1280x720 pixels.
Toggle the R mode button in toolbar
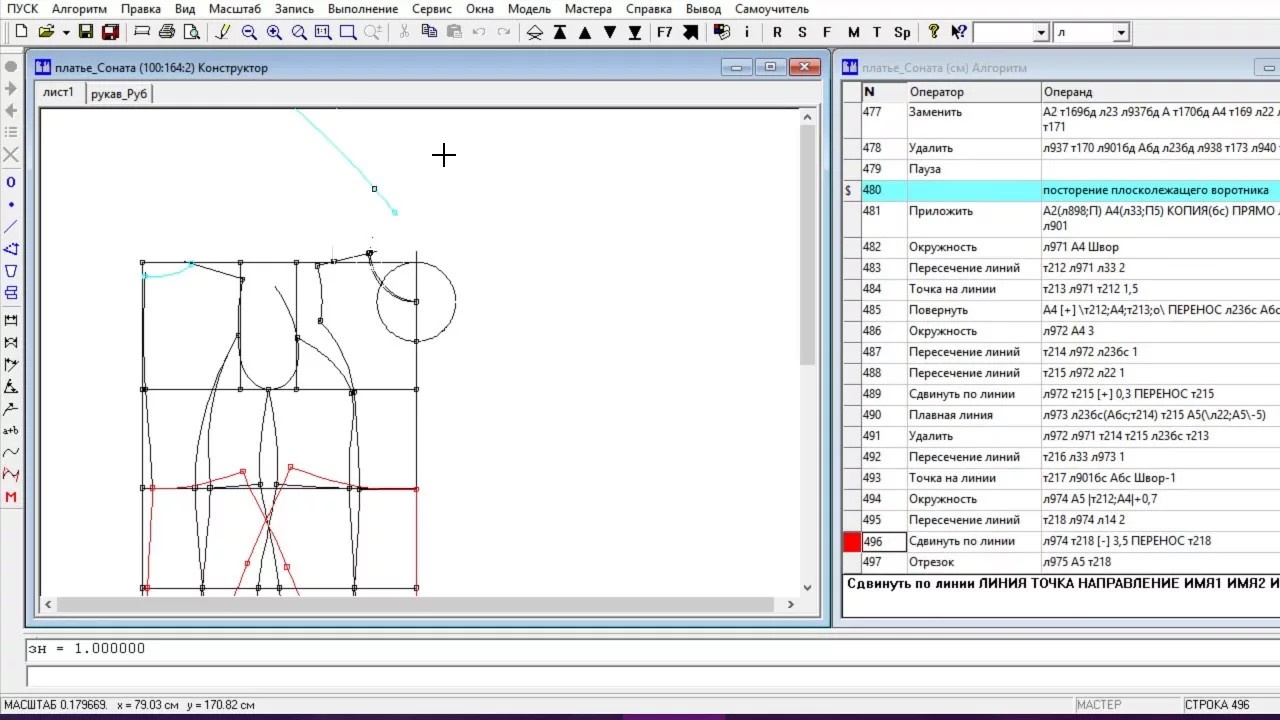[777, 32]
